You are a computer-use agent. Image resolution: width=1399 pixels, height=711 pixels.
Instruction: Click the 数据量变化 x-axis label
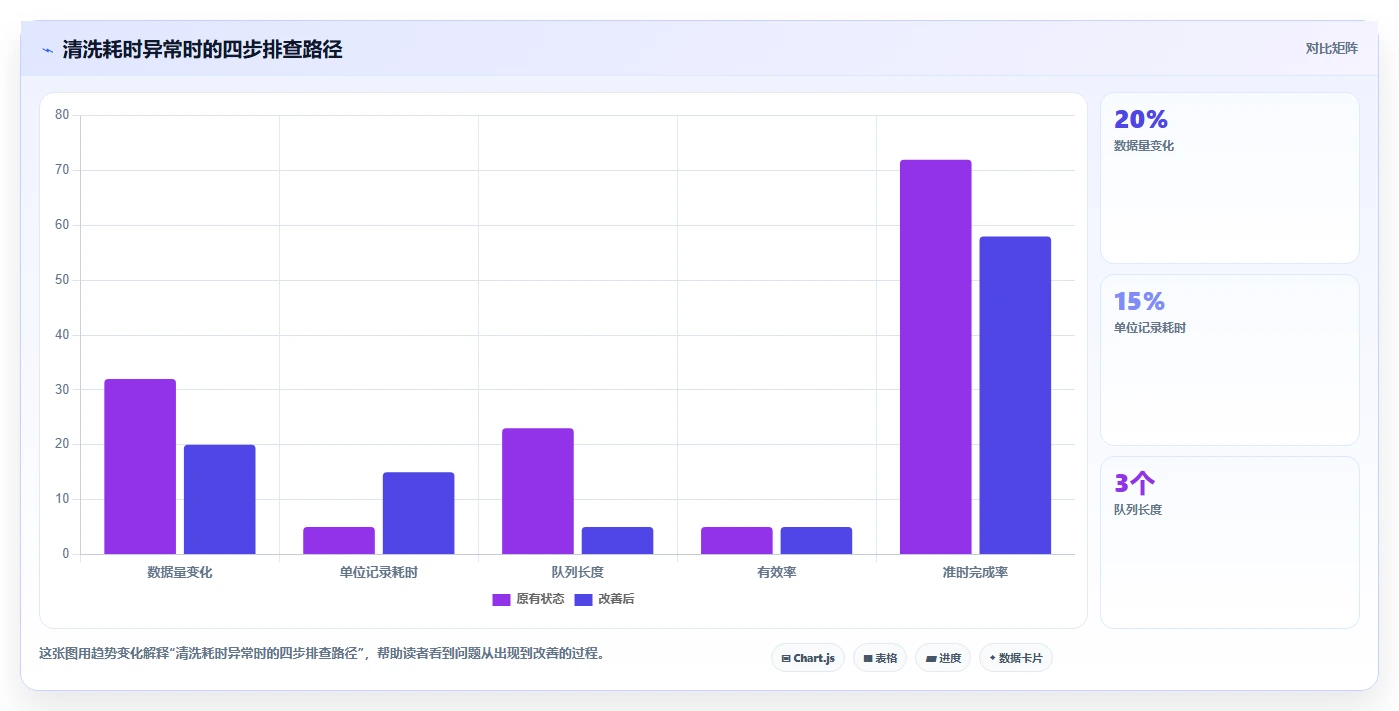[180, 572]
